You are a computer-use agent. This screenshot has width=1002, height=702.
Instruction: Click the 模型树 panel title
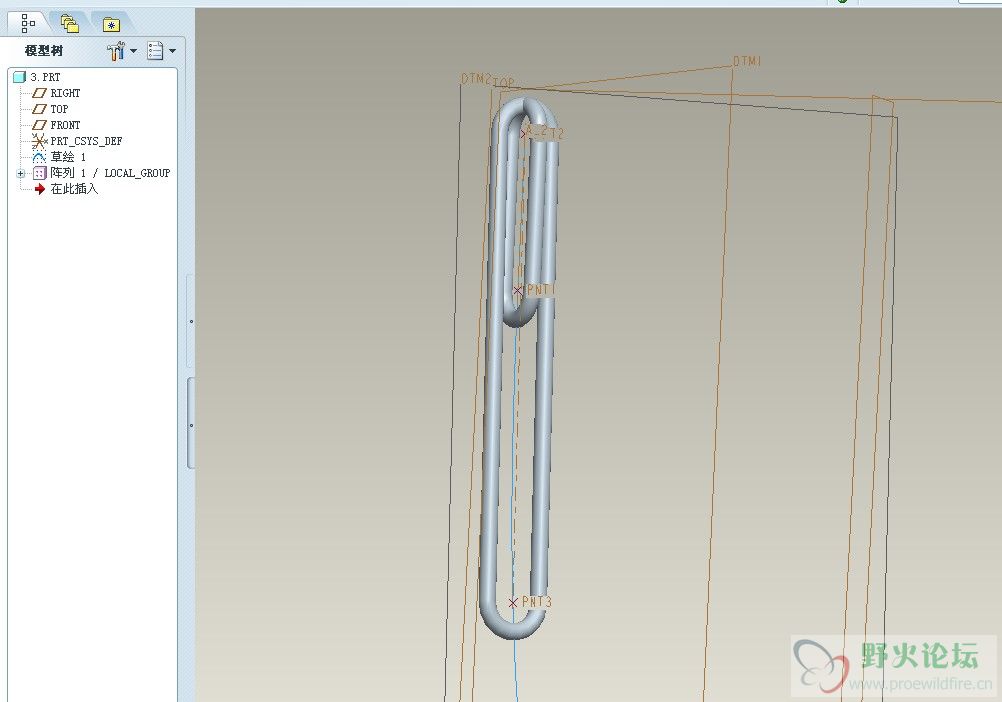(43, 50)
